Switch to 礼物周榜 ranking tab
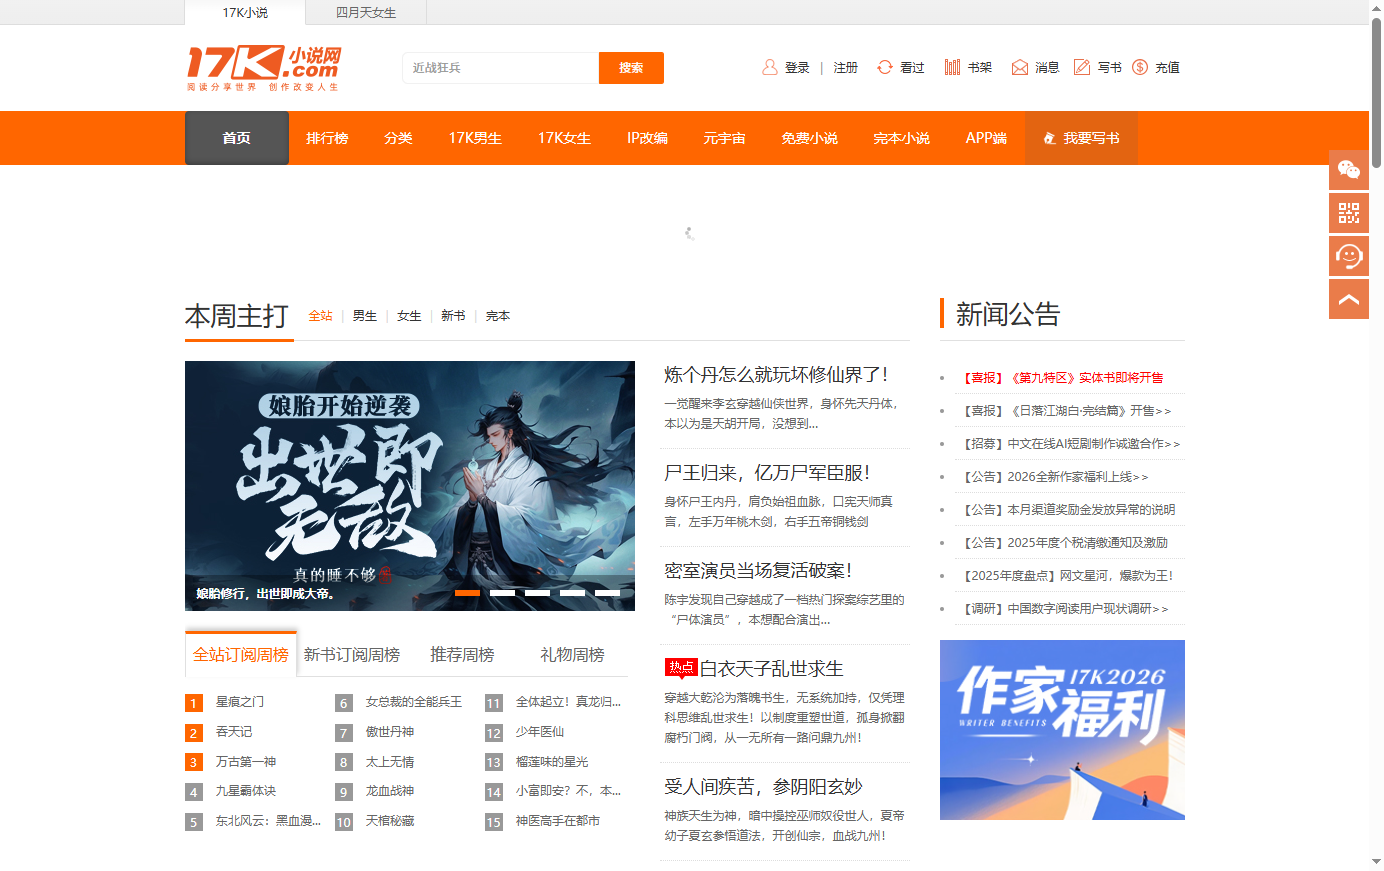 [572, 654]
